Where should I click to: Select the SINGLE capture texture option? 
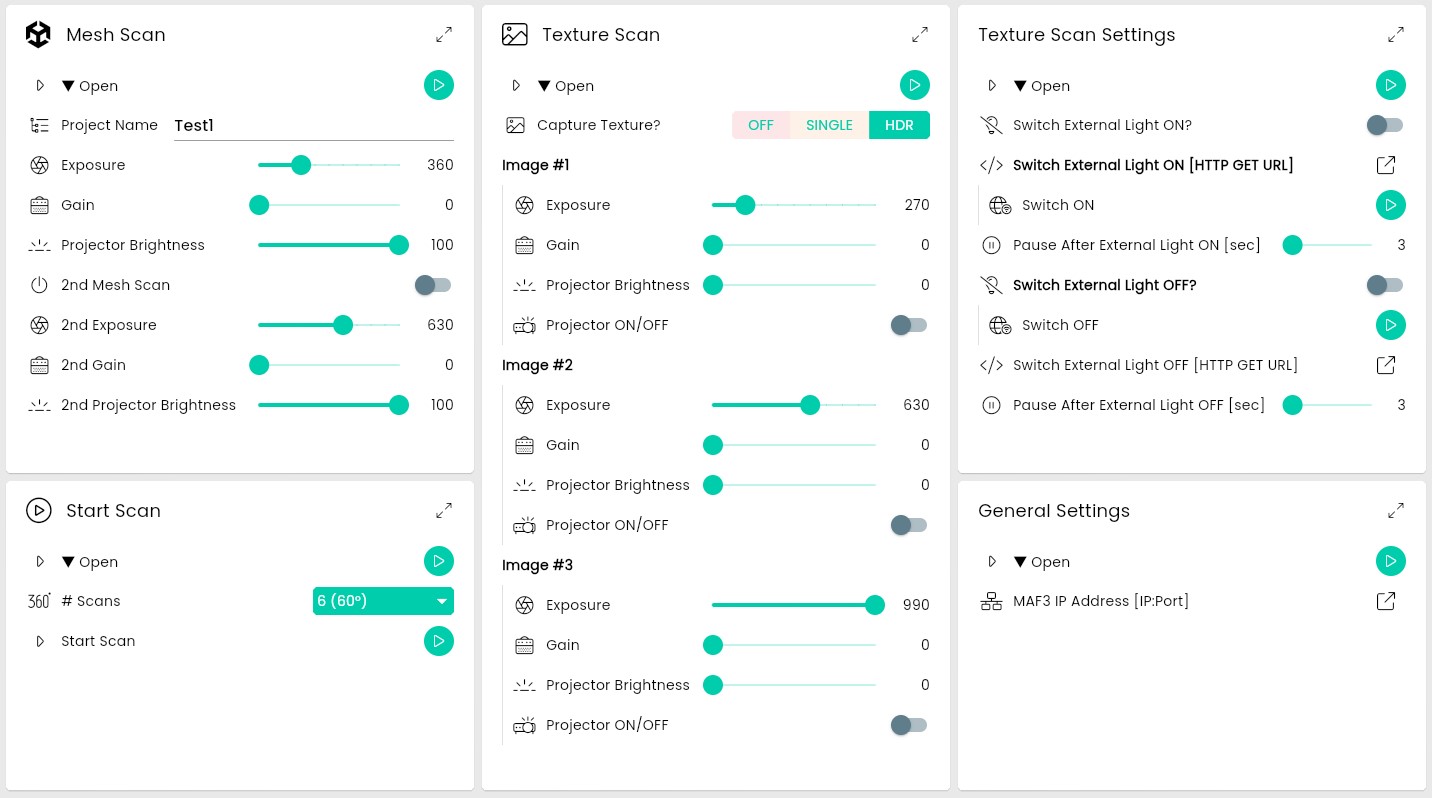tap(829, 125)
